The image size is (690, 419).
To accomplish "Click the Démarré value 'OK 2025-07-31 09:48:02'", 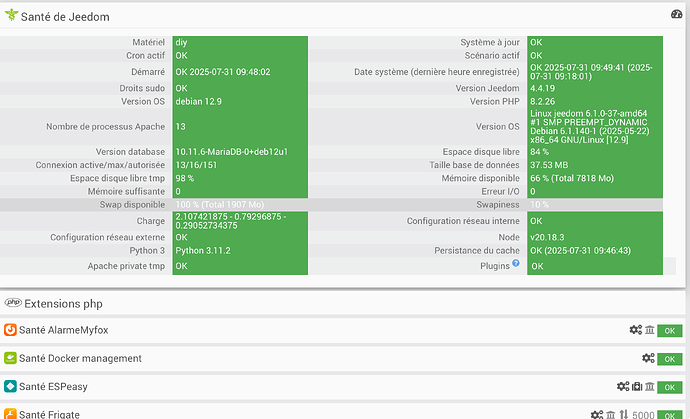I will tap(223, 72).
